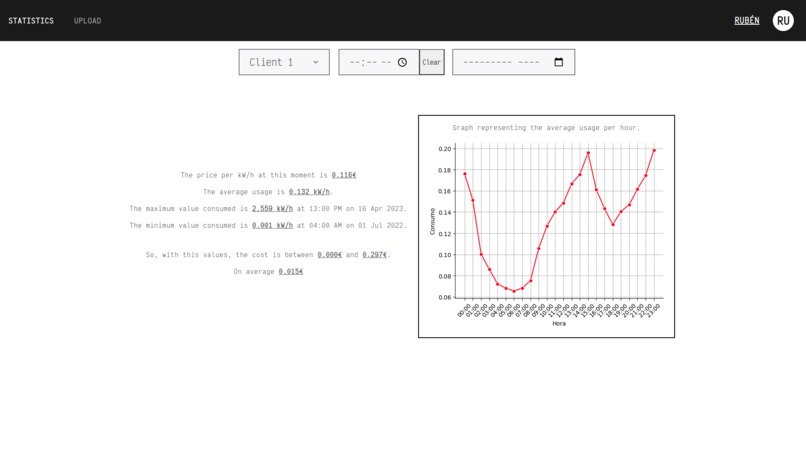Expand the Client 1 dropdown

coord(284,62)
